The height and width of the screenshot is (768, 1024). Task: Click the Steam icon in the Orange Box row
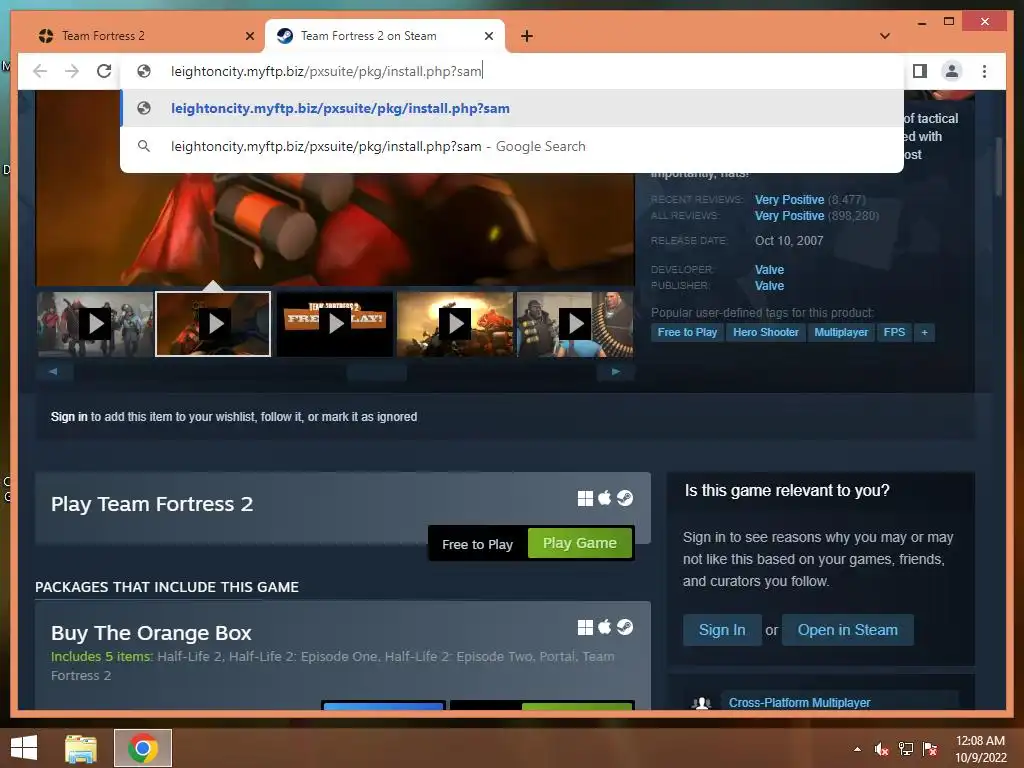625,628
